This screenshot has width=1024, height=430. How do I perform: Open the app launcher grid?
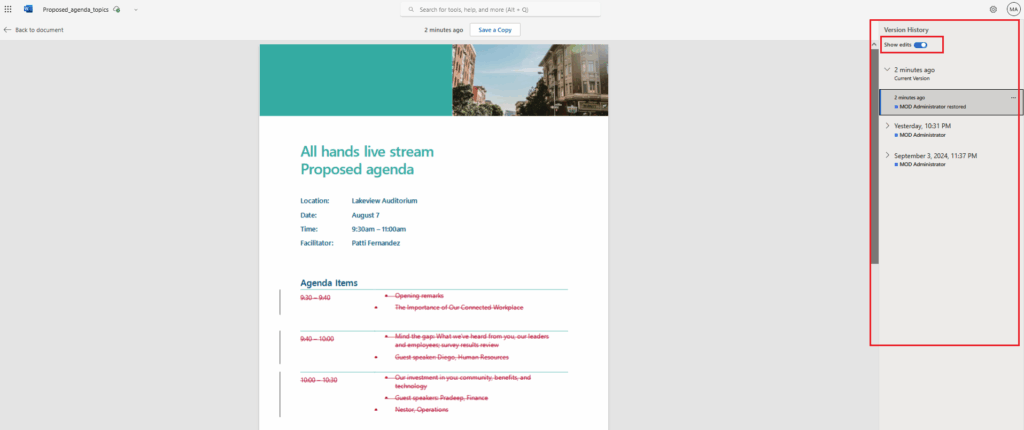8,9
